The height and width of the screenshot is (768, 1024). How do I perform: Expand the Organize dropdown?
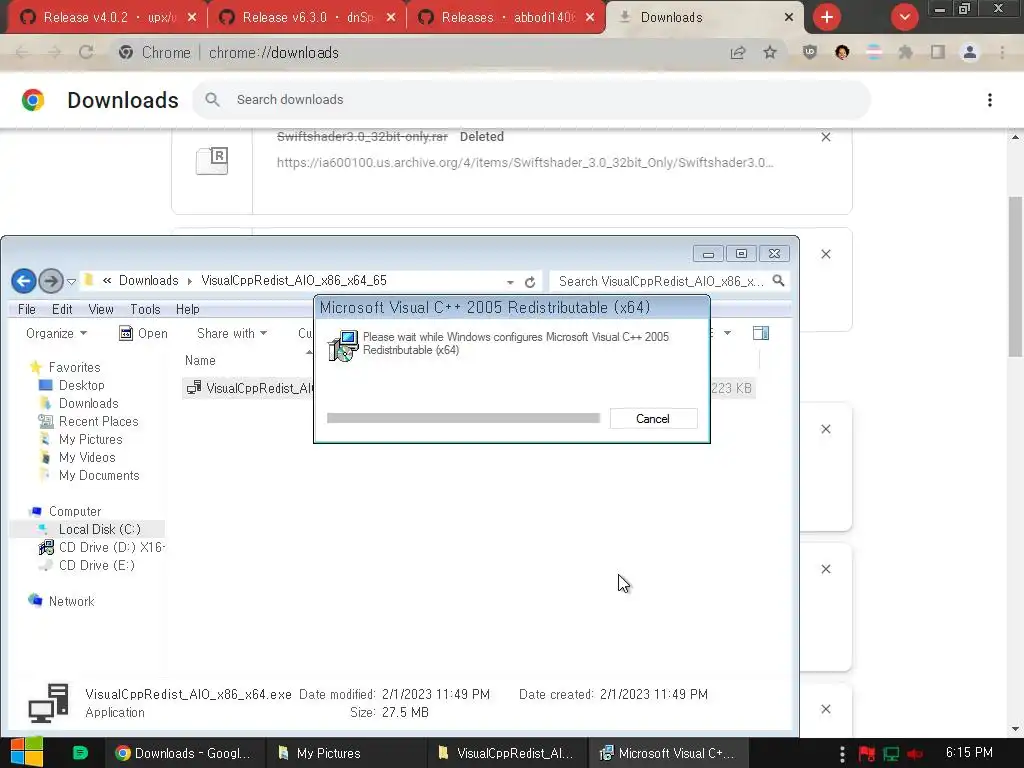click(56, 333)
